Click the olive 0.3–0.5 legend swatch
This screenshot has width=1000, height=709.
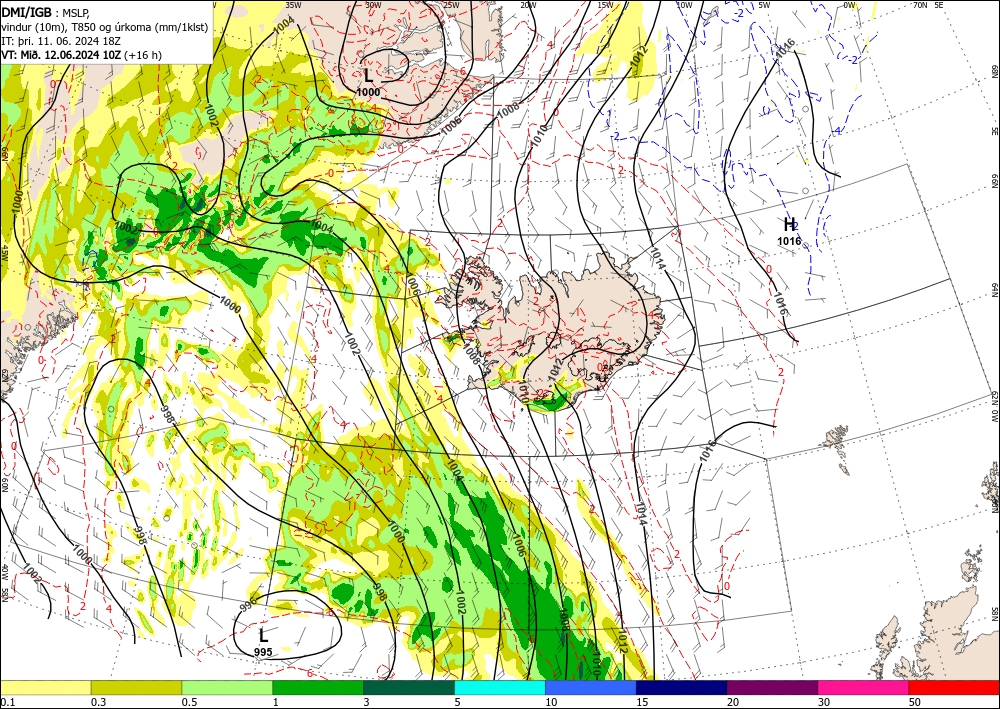pos(136,687)
